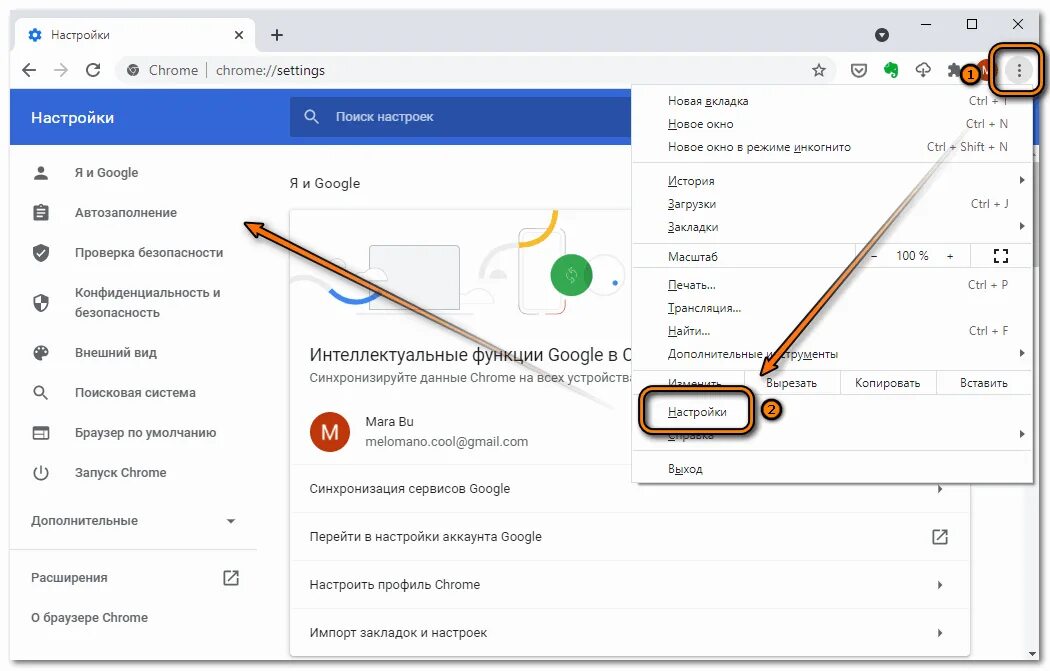Open Поисковая система settings section
This screenshot has height=671, width=1050.
134,393
